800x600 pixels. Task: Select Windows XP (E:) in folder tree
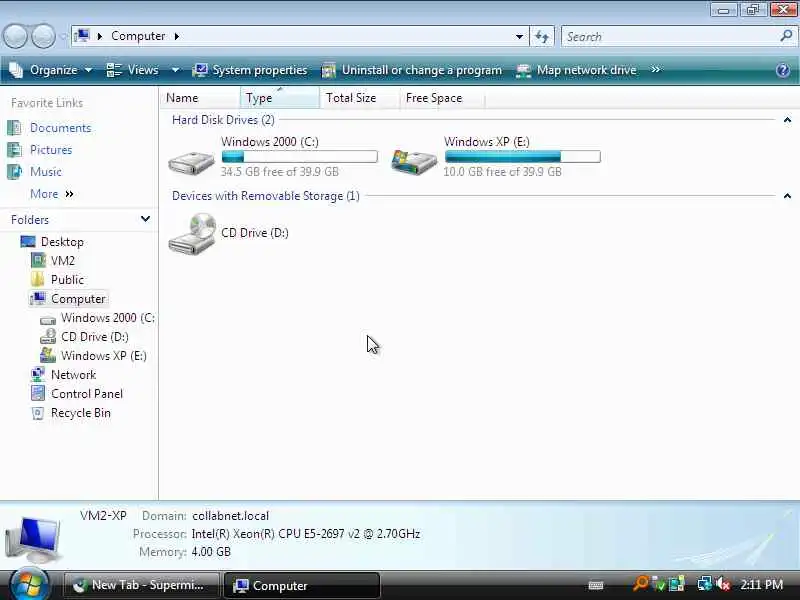[x=104, y=356]
